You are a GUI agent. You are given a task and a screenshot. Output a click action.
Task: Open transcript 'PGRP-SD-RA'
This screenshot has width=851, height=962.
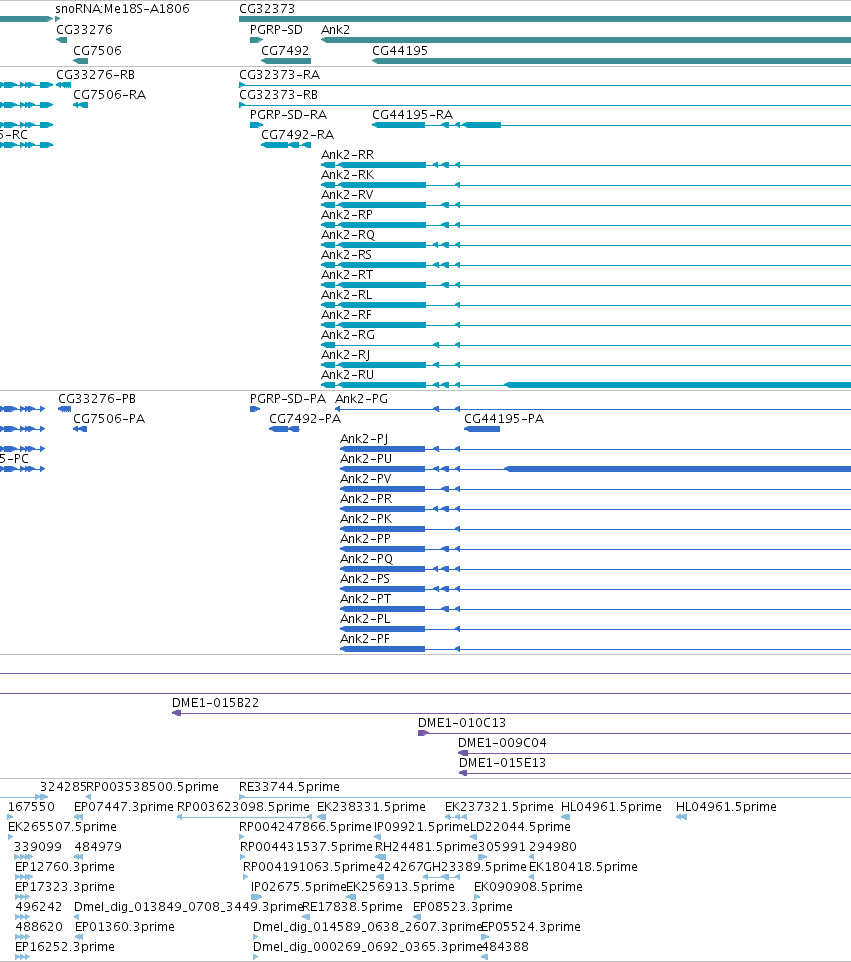tap(288, 115)
